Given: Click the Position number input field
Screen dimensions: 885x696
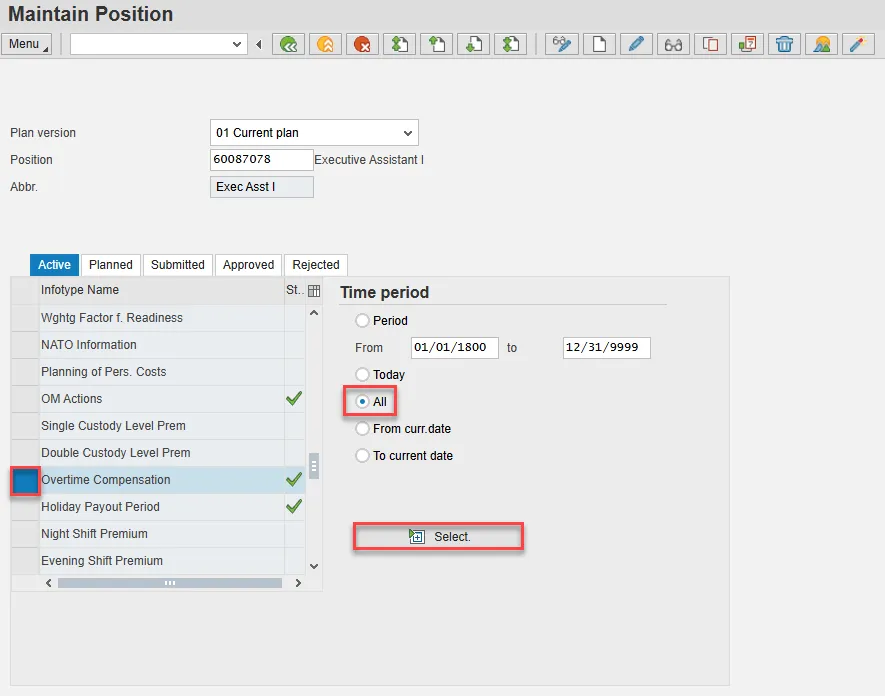Looking at the screenshot, I should 261,160.
